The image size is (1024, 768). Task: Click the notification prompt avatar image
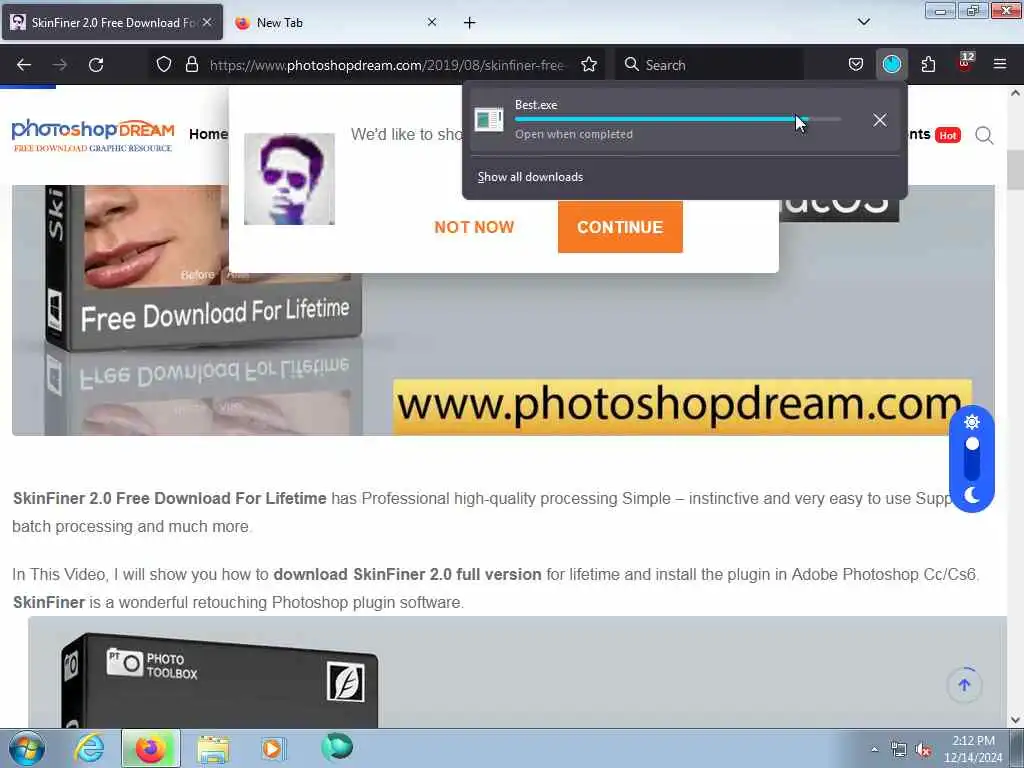[289, 179]
